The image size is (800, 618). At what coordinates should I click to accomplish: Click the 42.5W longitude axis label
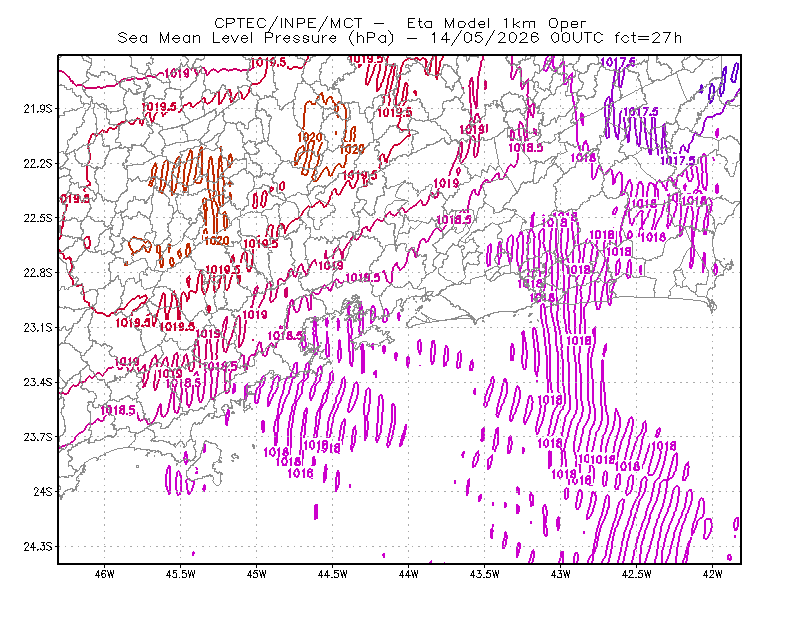click(x=637, y=574)
